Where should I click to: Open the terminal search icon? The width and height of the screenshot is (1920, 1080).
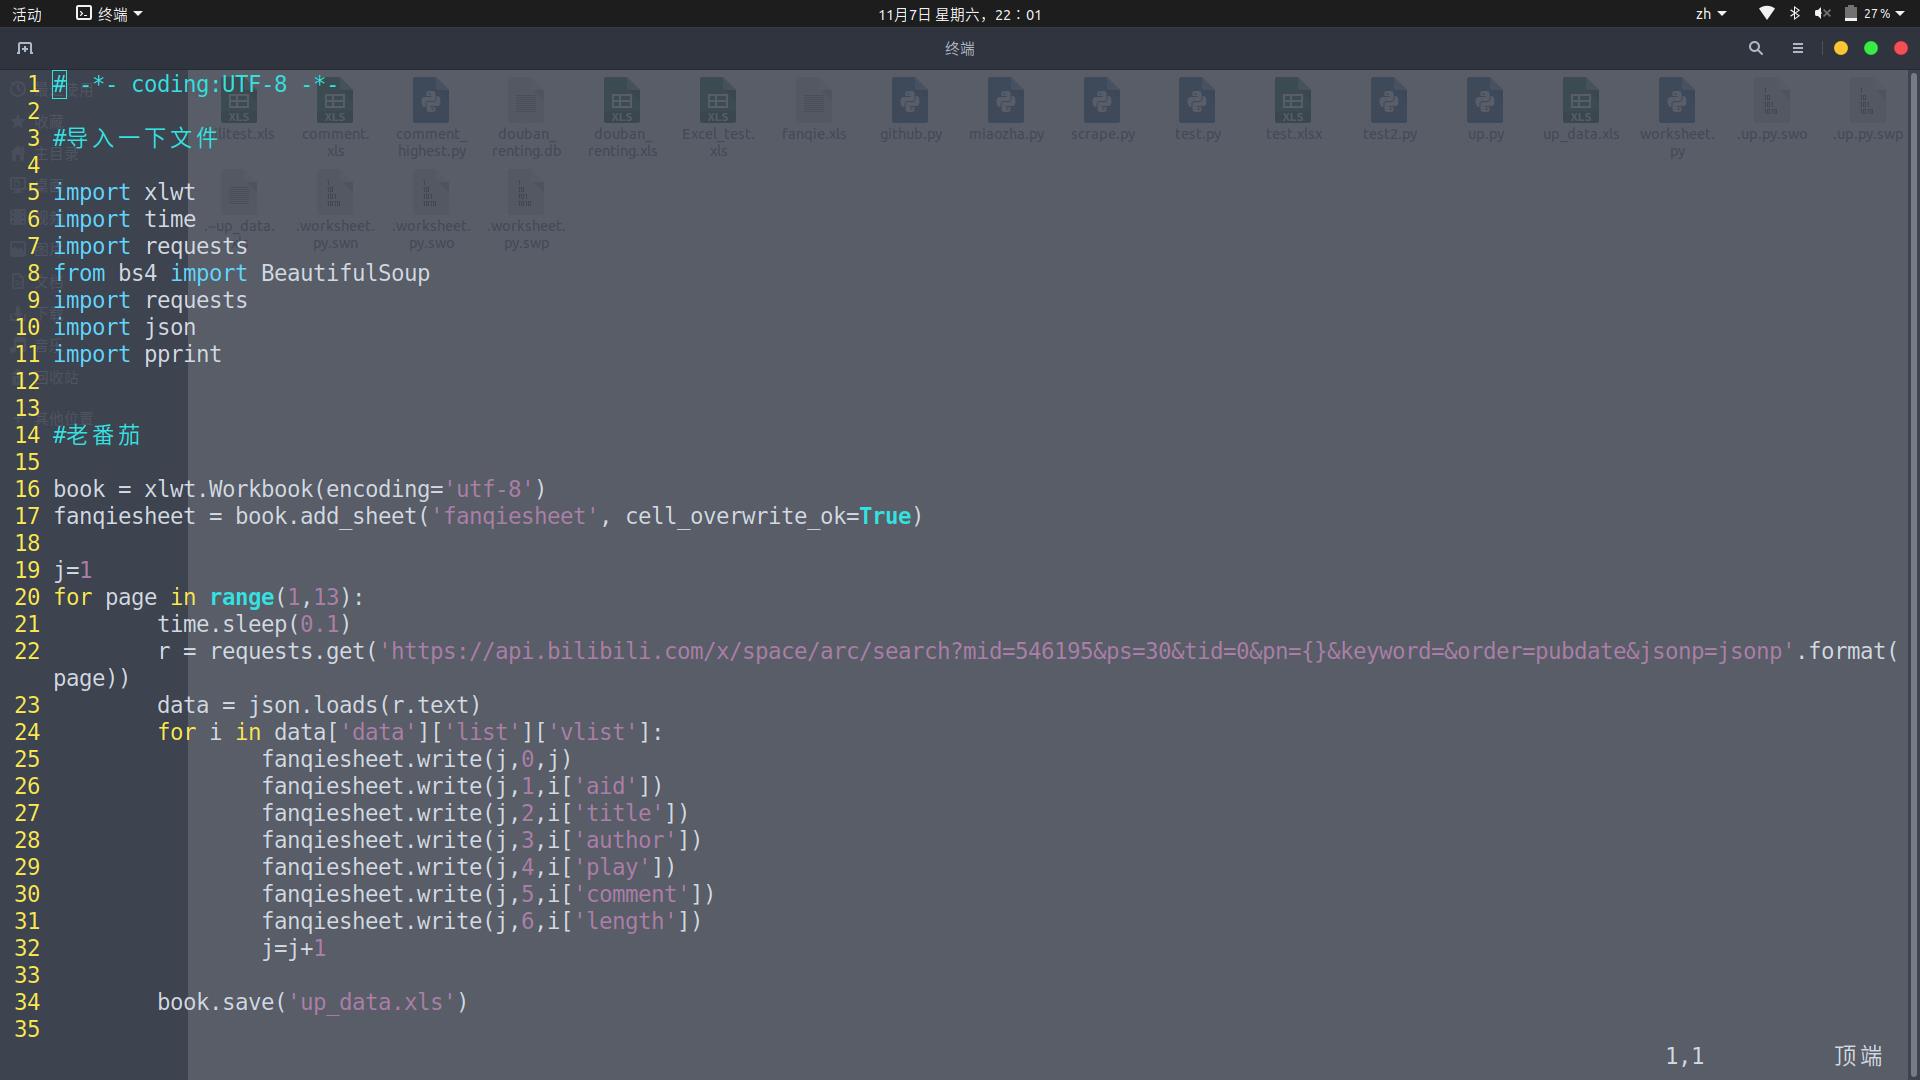coord(1755,48)
